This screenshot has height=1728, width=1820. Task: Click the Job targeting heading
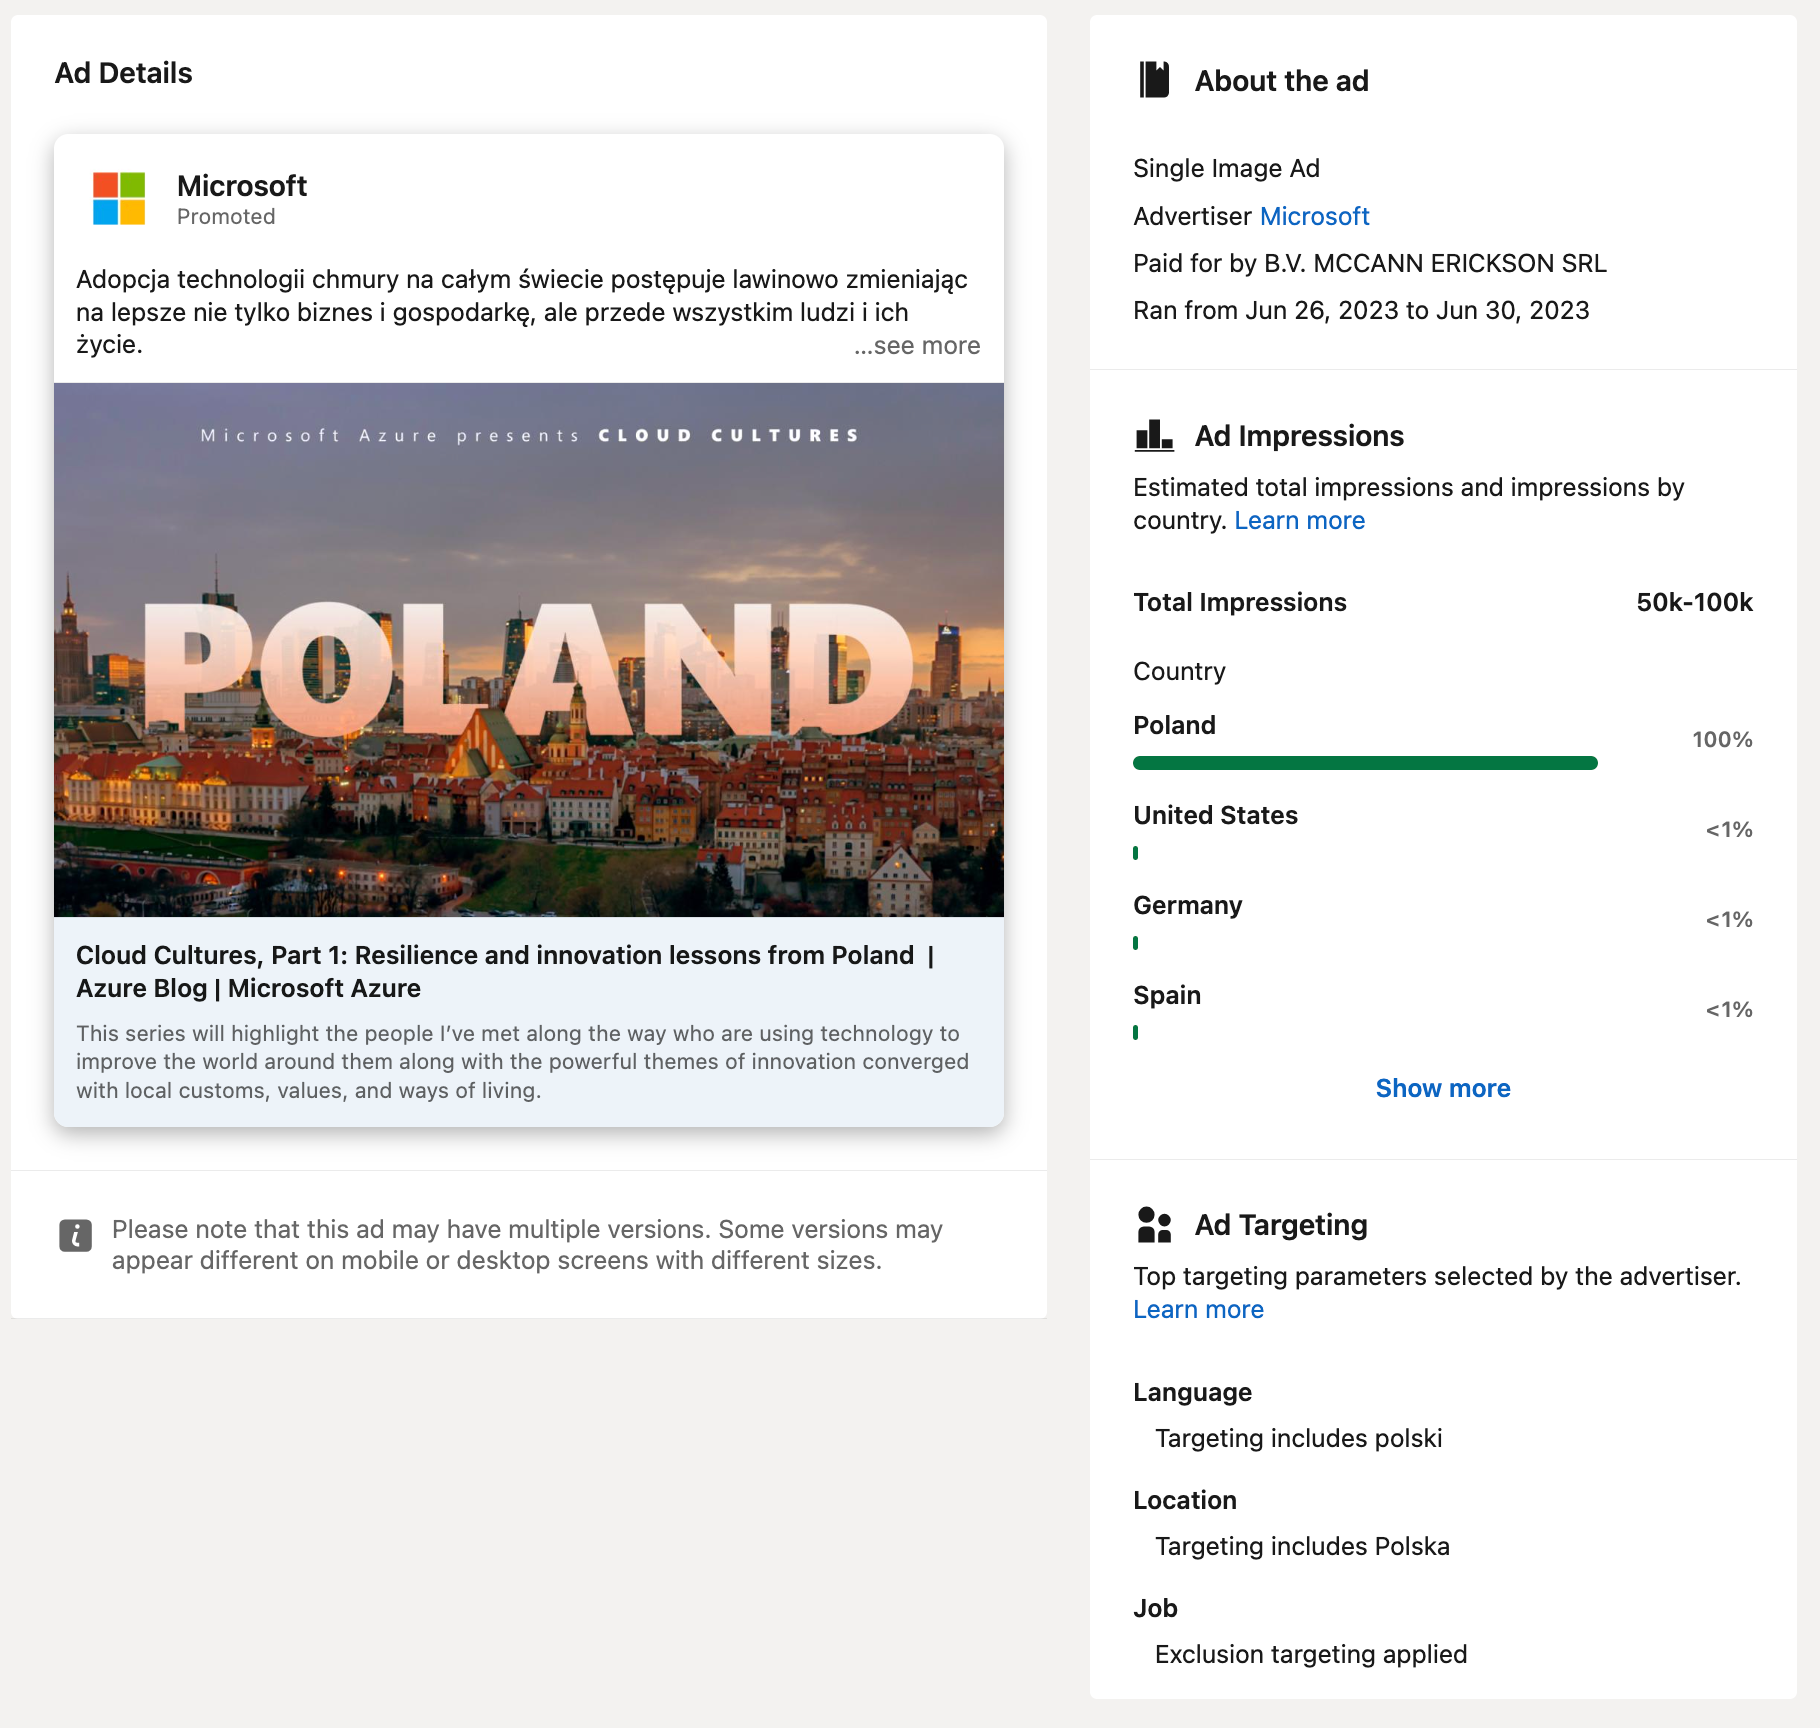(x=1155, y=1608)
